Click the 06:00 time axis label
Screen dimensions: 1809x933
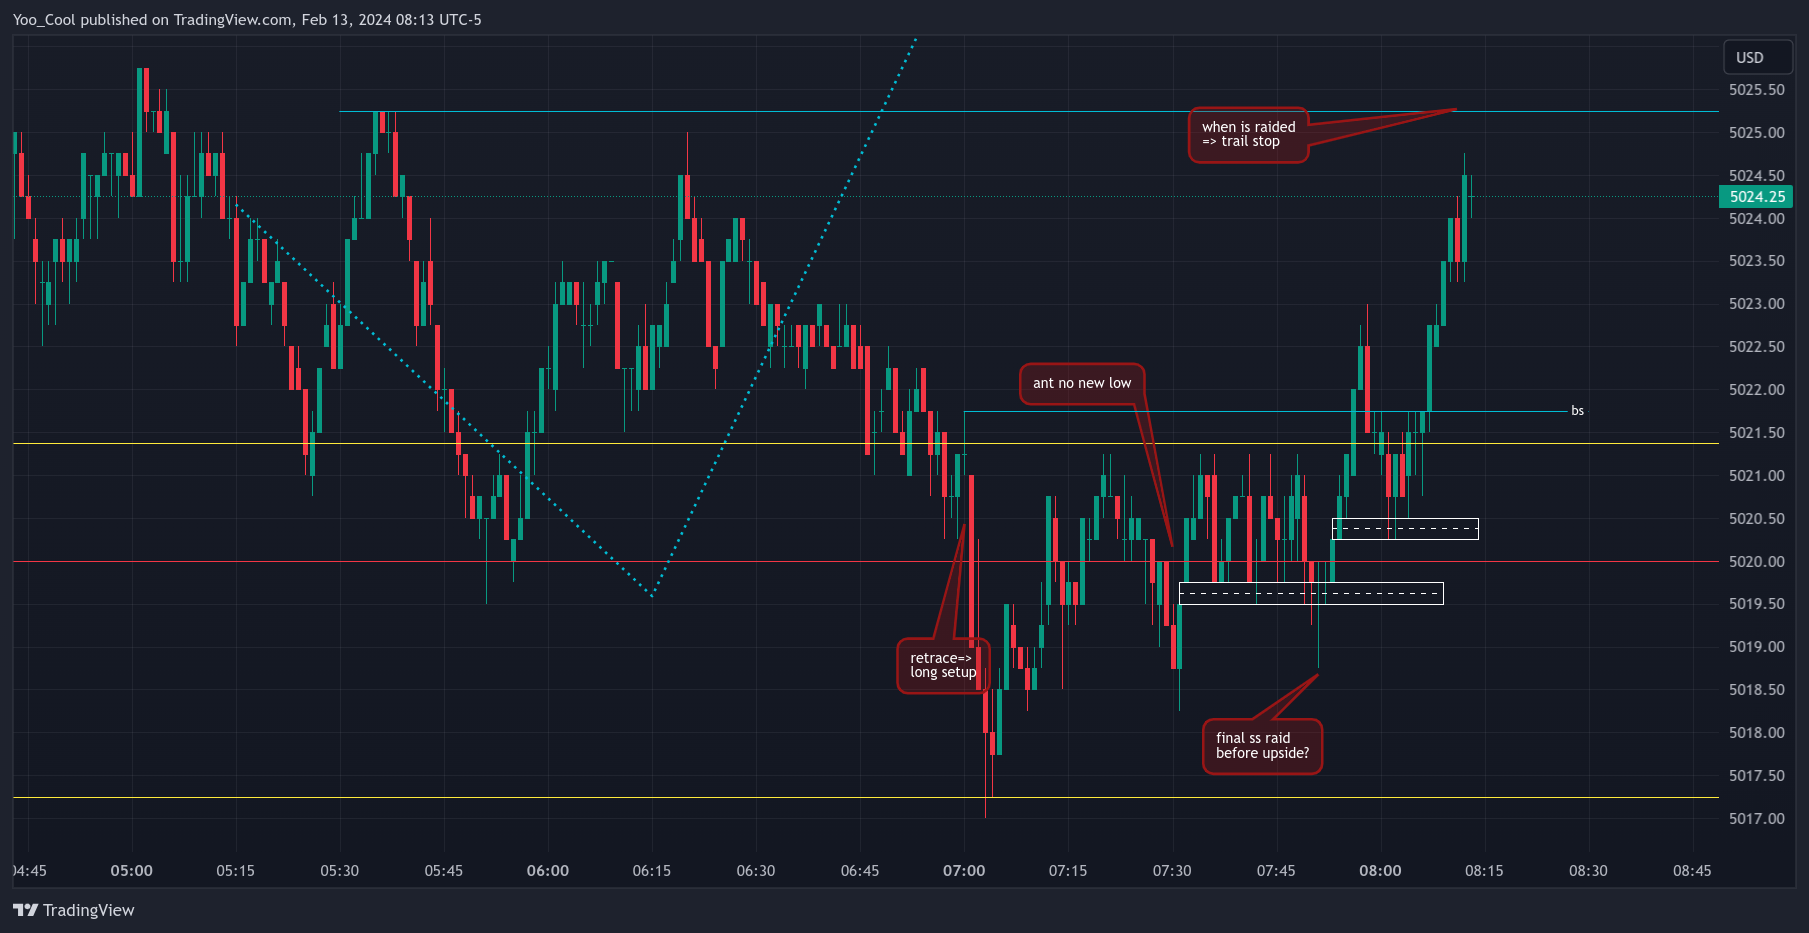click(x=548, y=871)
